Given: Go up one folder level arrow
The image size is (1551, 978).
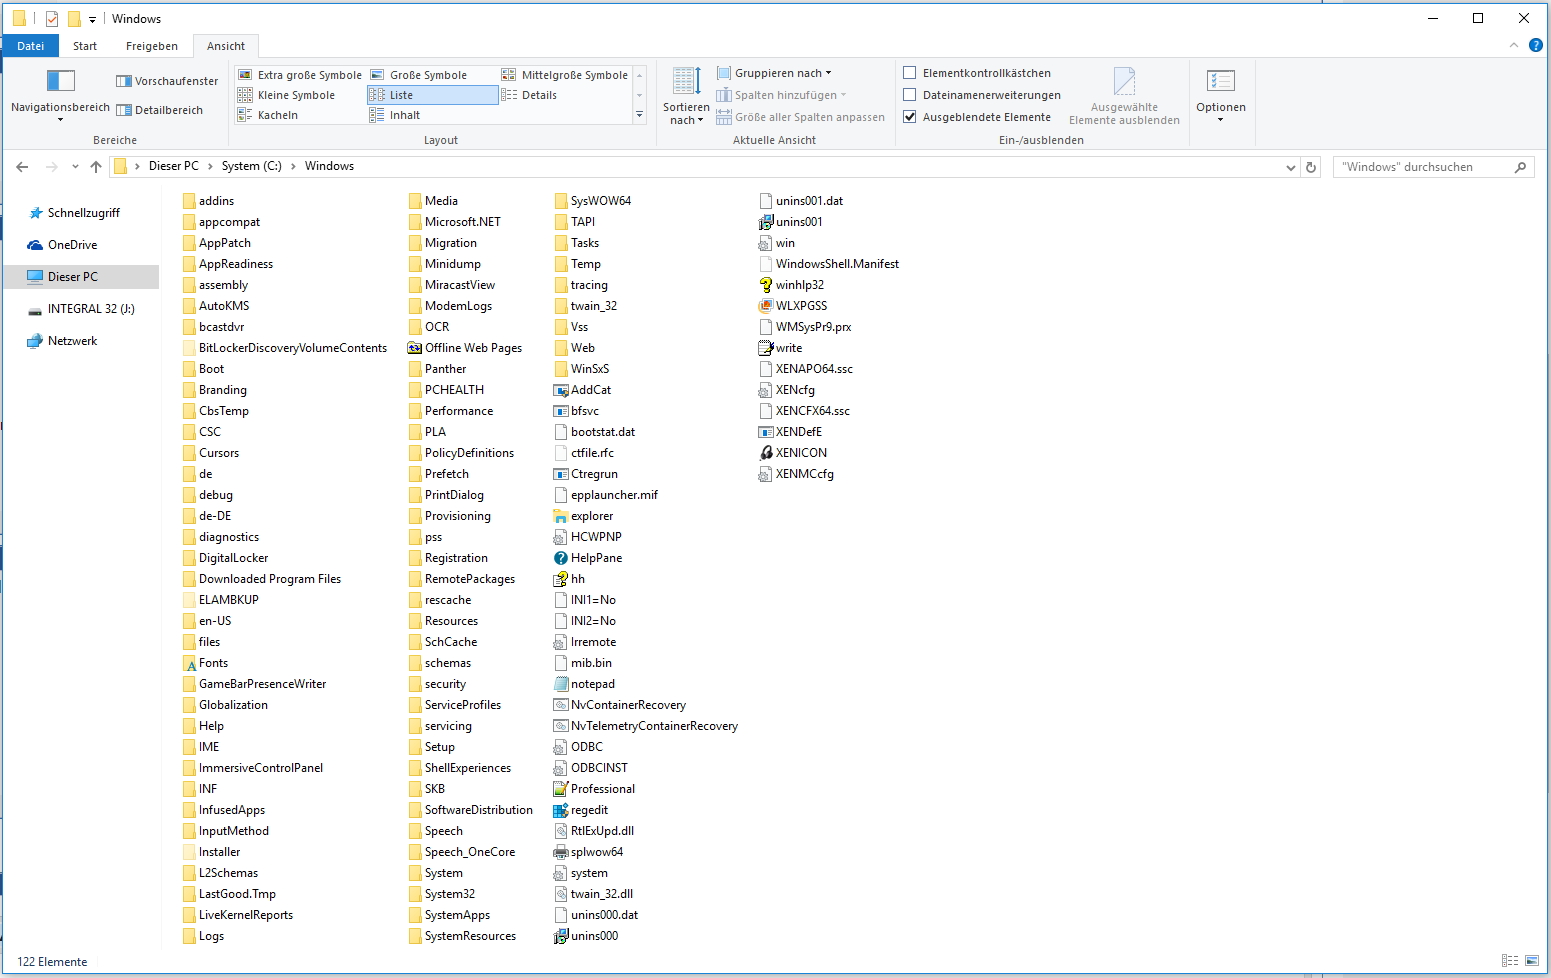Looking at the screenshot, I should tap(96, 167).
